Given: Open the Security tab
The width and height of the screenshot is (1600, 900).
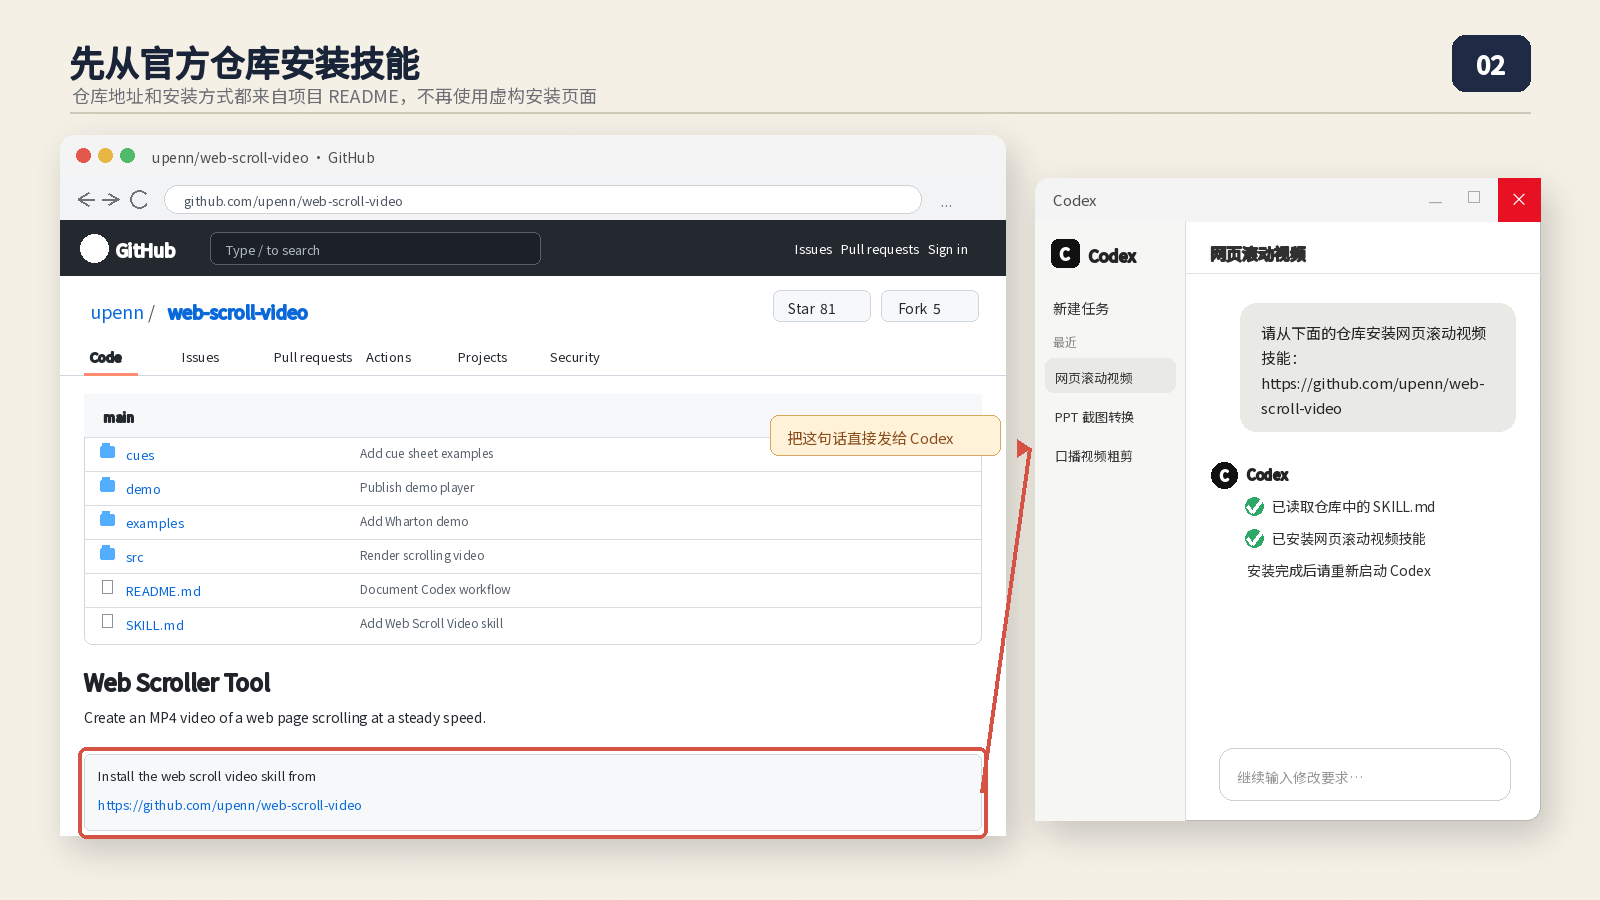Looking at the screenshot, I should tap(575, 358).
